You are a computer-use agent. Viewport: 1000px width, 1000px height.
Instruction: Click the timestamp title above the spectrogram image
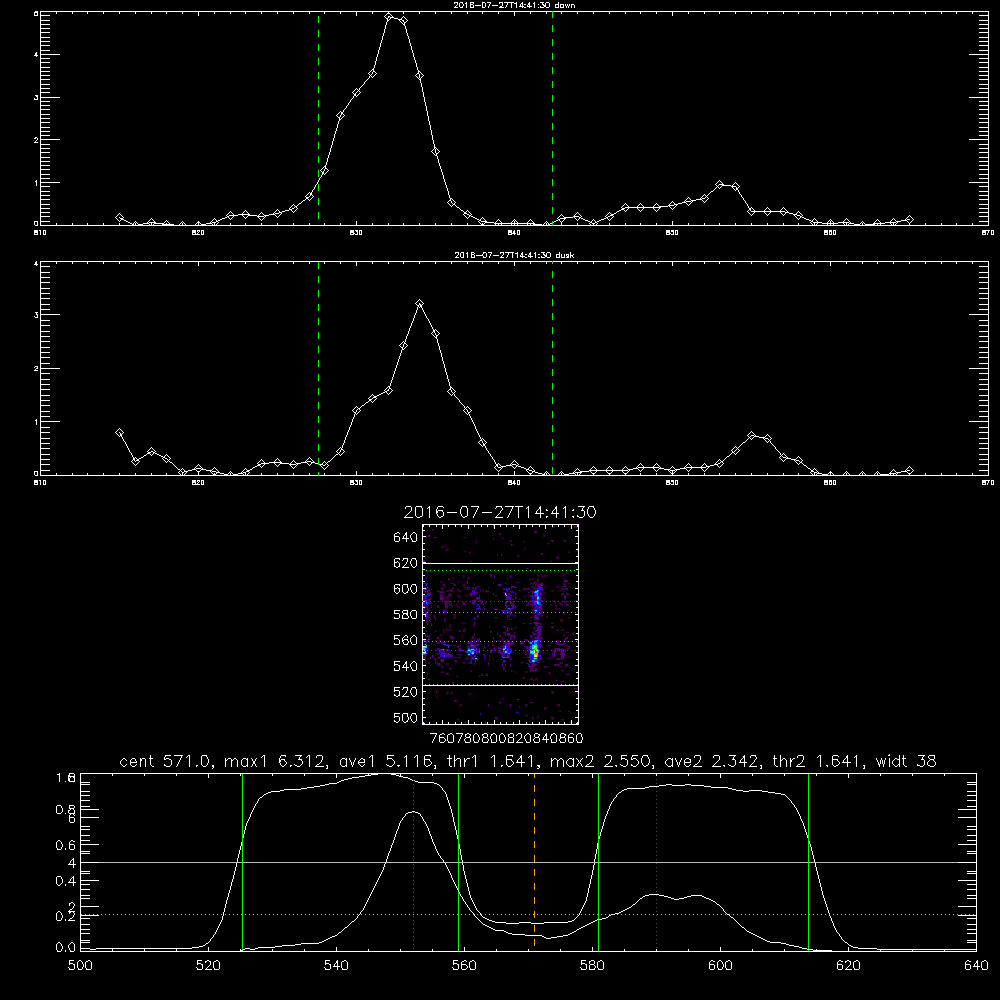point(500,512)
